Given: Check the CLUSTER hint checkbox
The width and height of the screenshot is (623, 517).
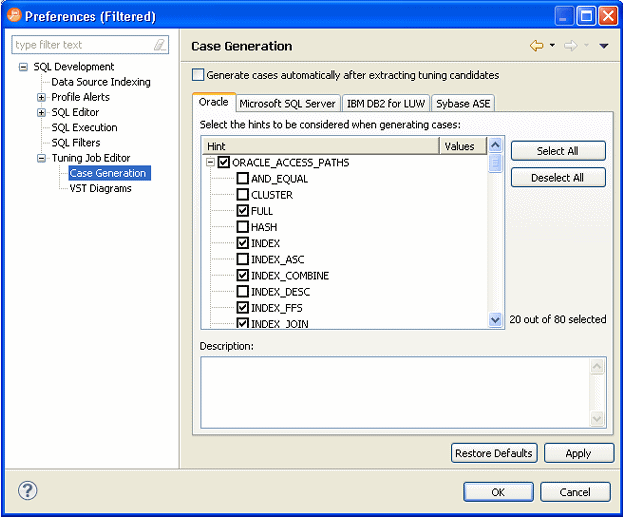Looking at the screenshot, I should (x=243, y=195).
